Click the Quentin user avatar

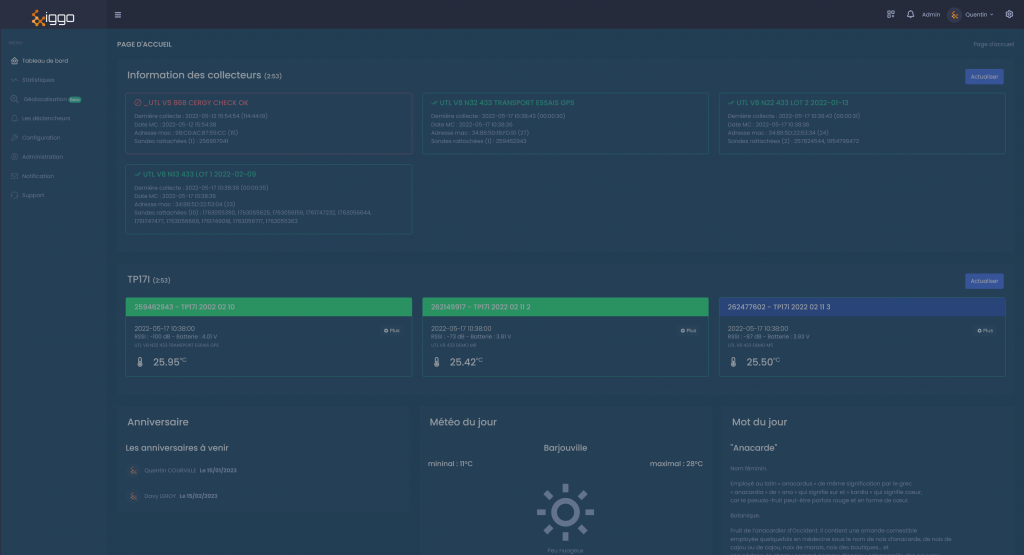tap(954, 14)
